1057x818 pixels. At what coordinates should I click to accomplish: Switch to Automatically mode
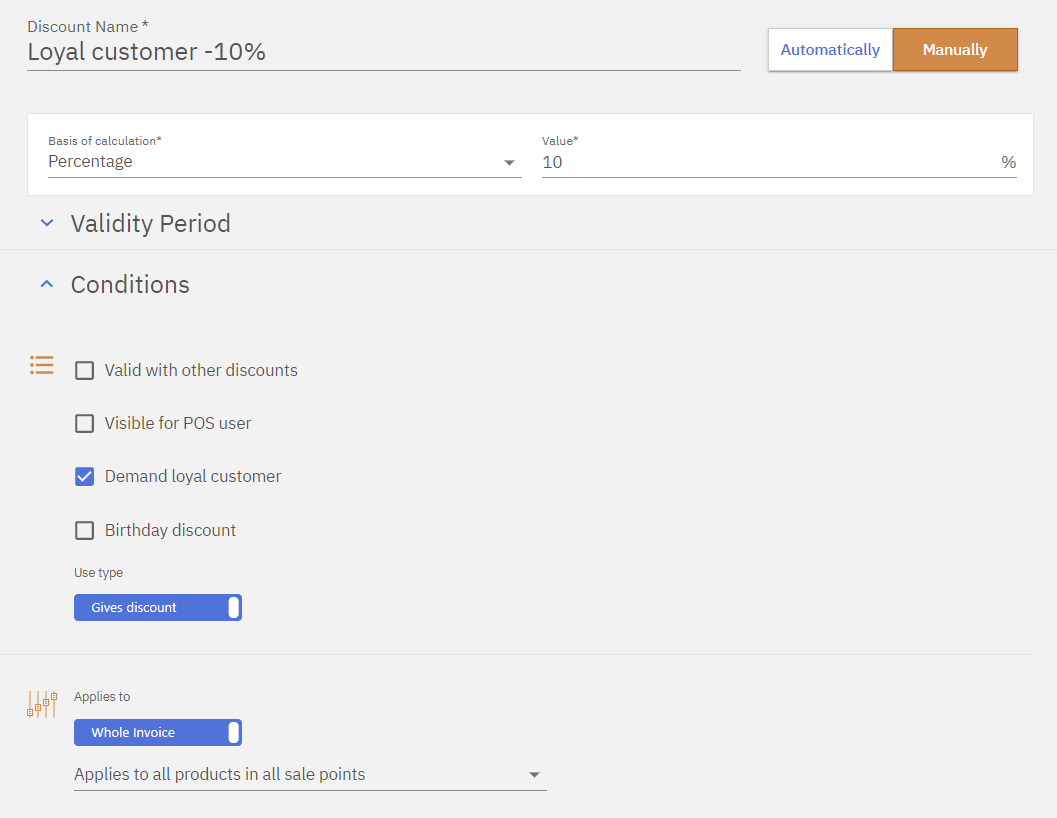coord(830,50)
